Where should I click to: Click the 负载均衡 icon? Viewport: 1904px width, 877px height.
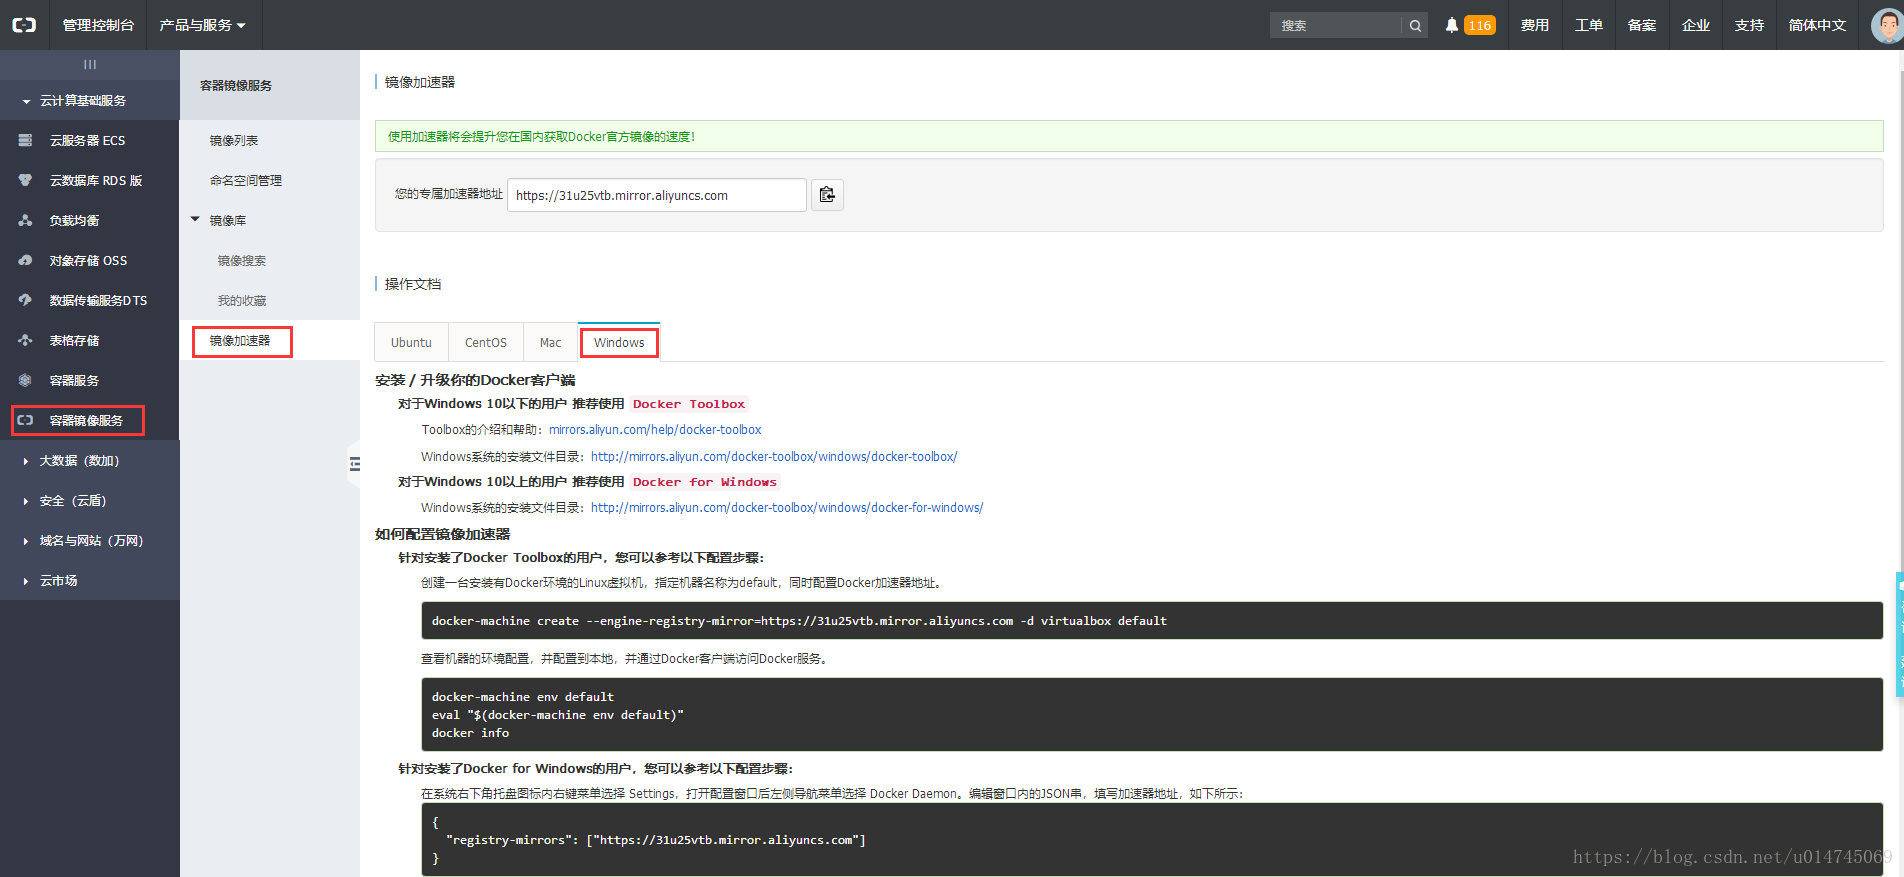(x=26, y=220)
